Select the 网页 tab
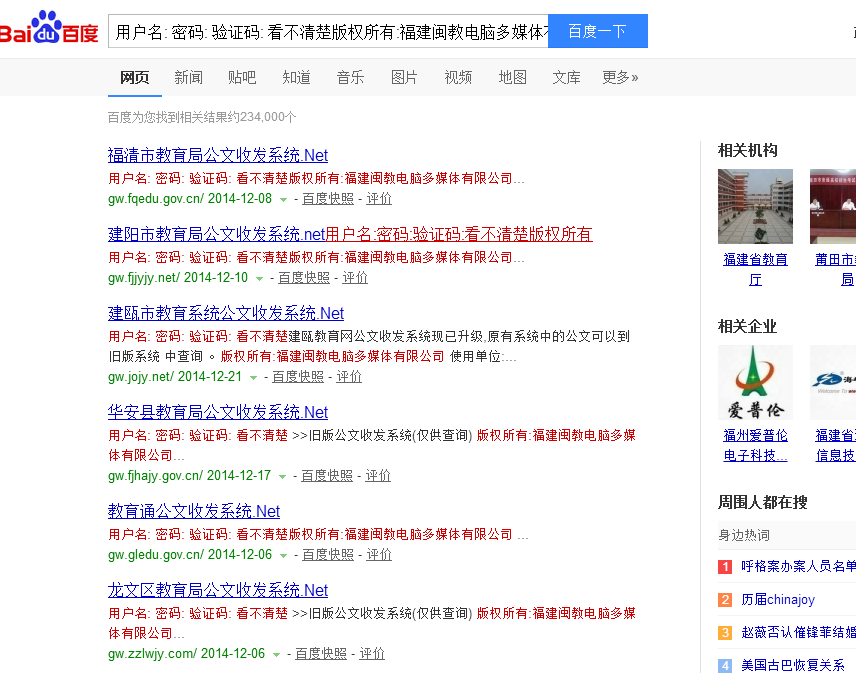 click(x=134, y=78)
